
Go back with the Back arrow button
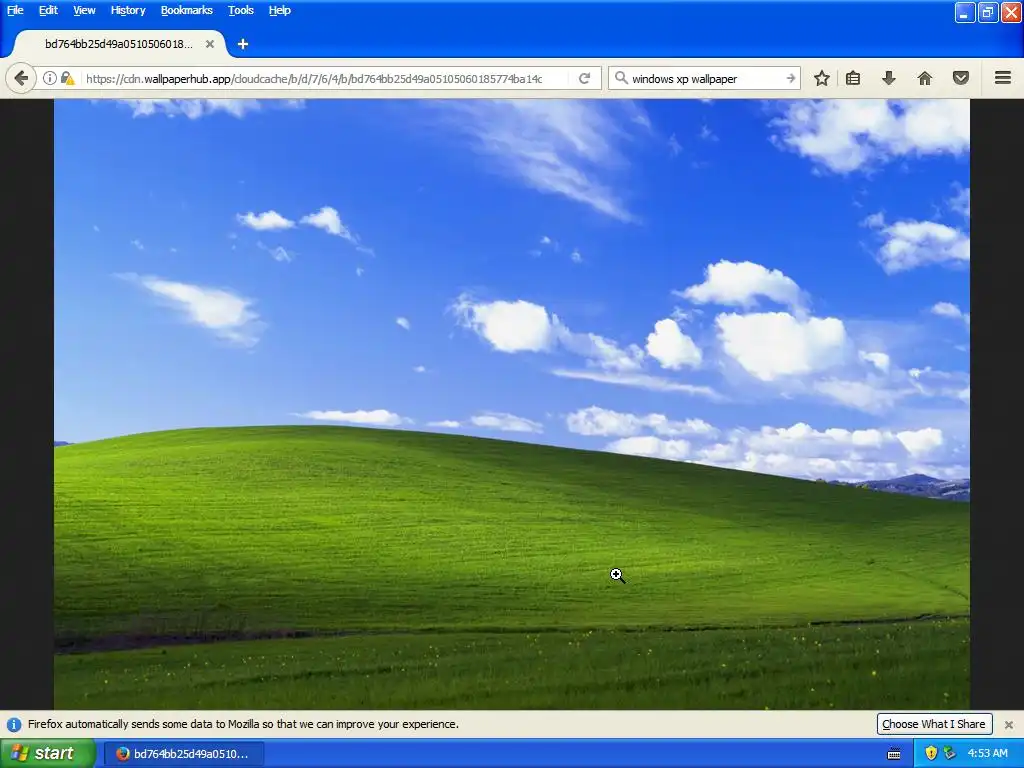21,78
